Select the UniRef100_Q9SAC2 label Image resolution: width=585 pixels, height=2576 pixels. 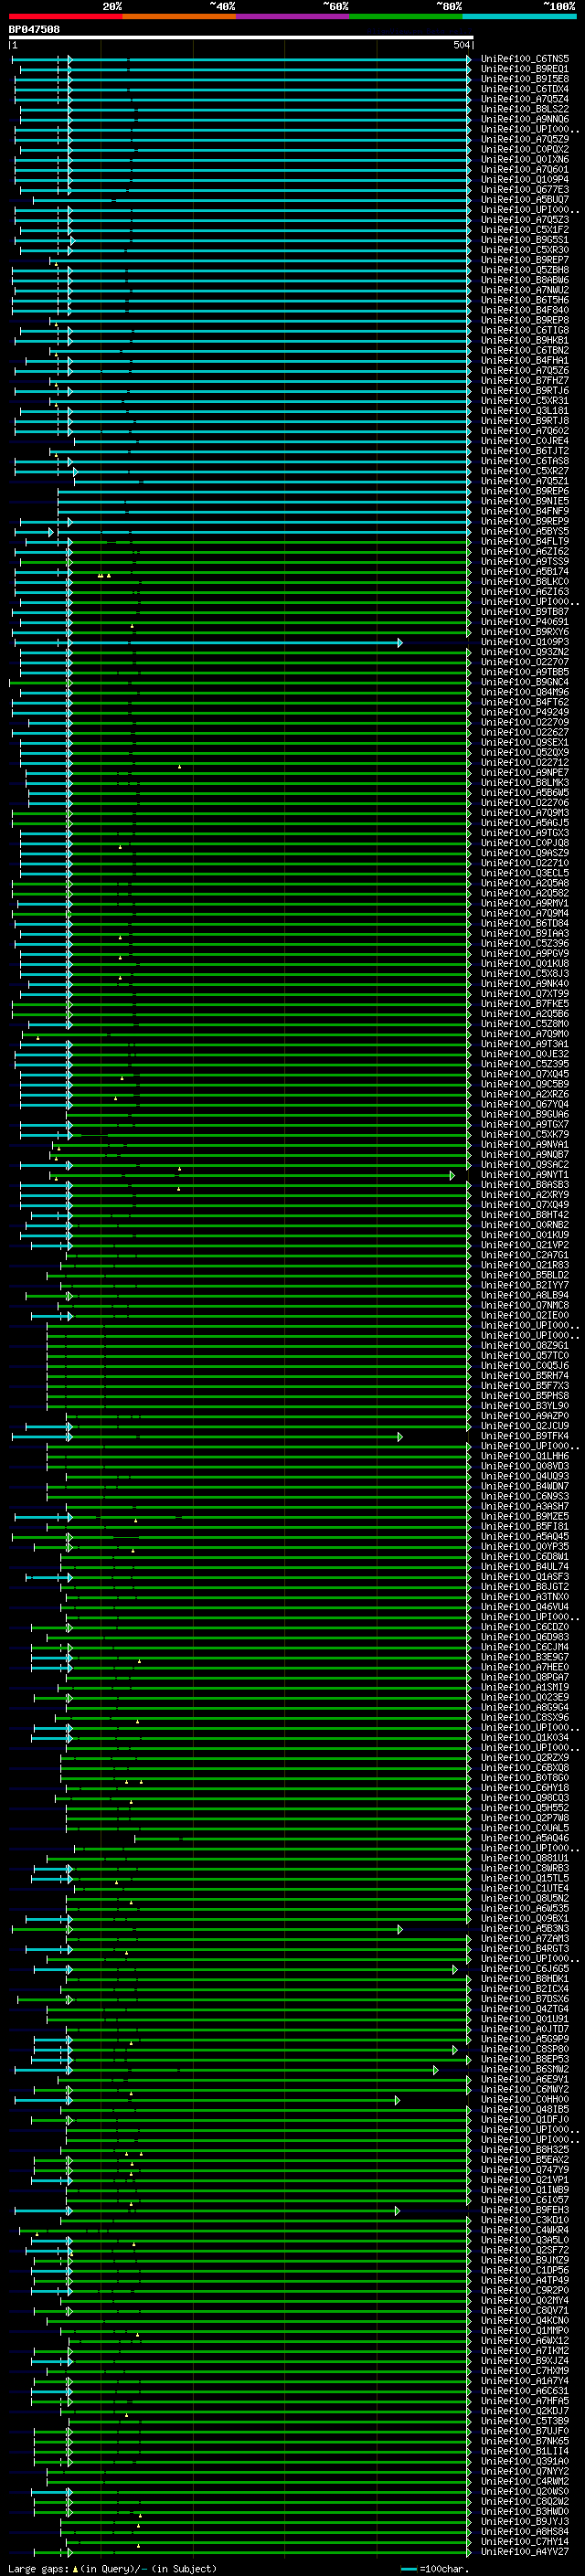pos(525,1164)
